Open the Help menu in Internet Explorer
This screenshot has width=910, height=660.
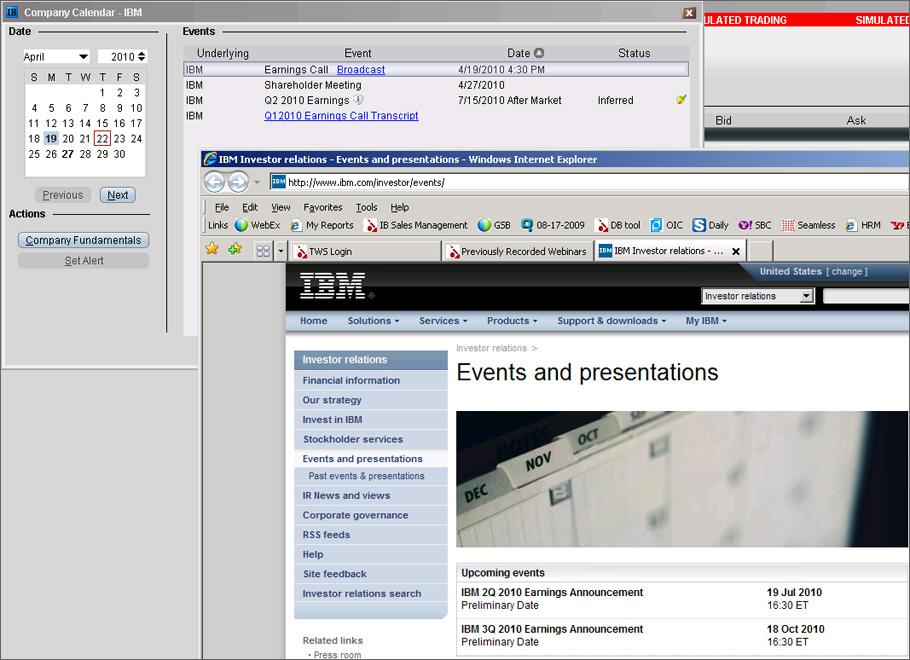(x=399, y=207)
